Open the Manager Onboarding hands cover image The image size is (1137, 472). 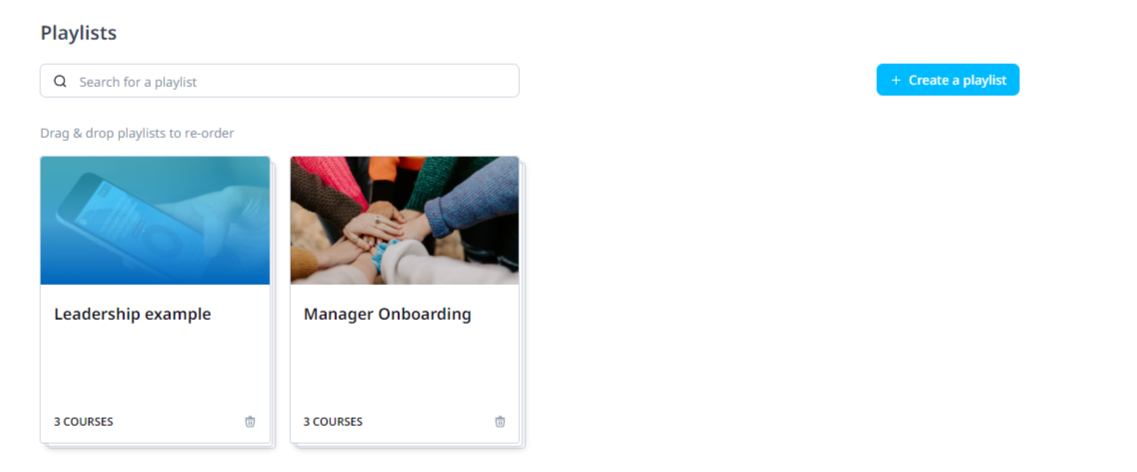[405, 220]
